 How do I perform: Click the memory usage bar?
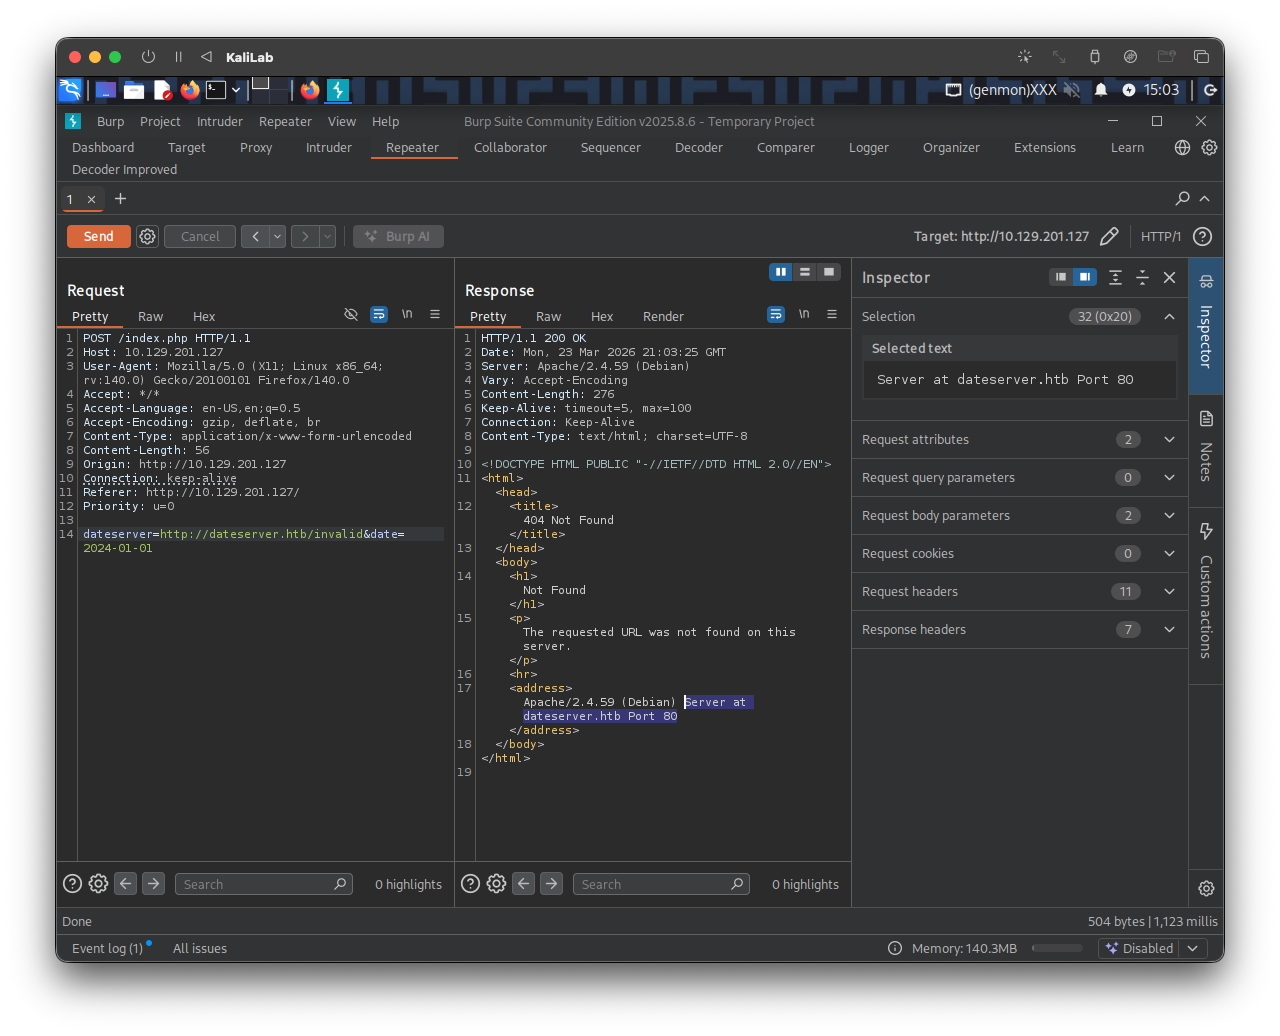tap(1057, 949)
